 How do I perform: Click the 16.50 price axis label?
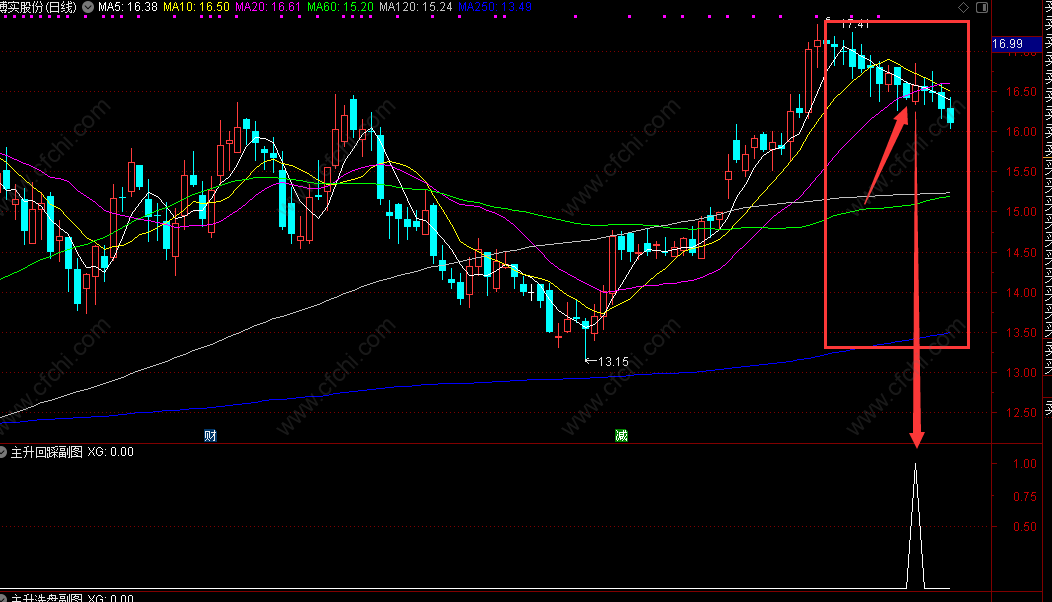[x=1020, y=92]
